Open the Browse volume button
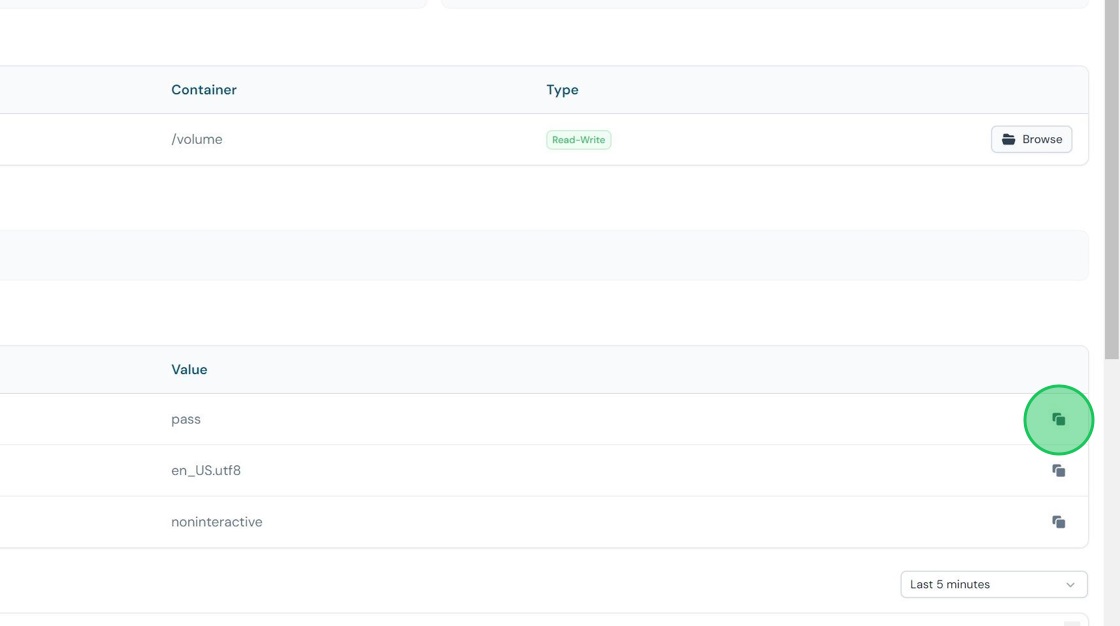Screen dimensions: 1120x626 point(1031,139)
